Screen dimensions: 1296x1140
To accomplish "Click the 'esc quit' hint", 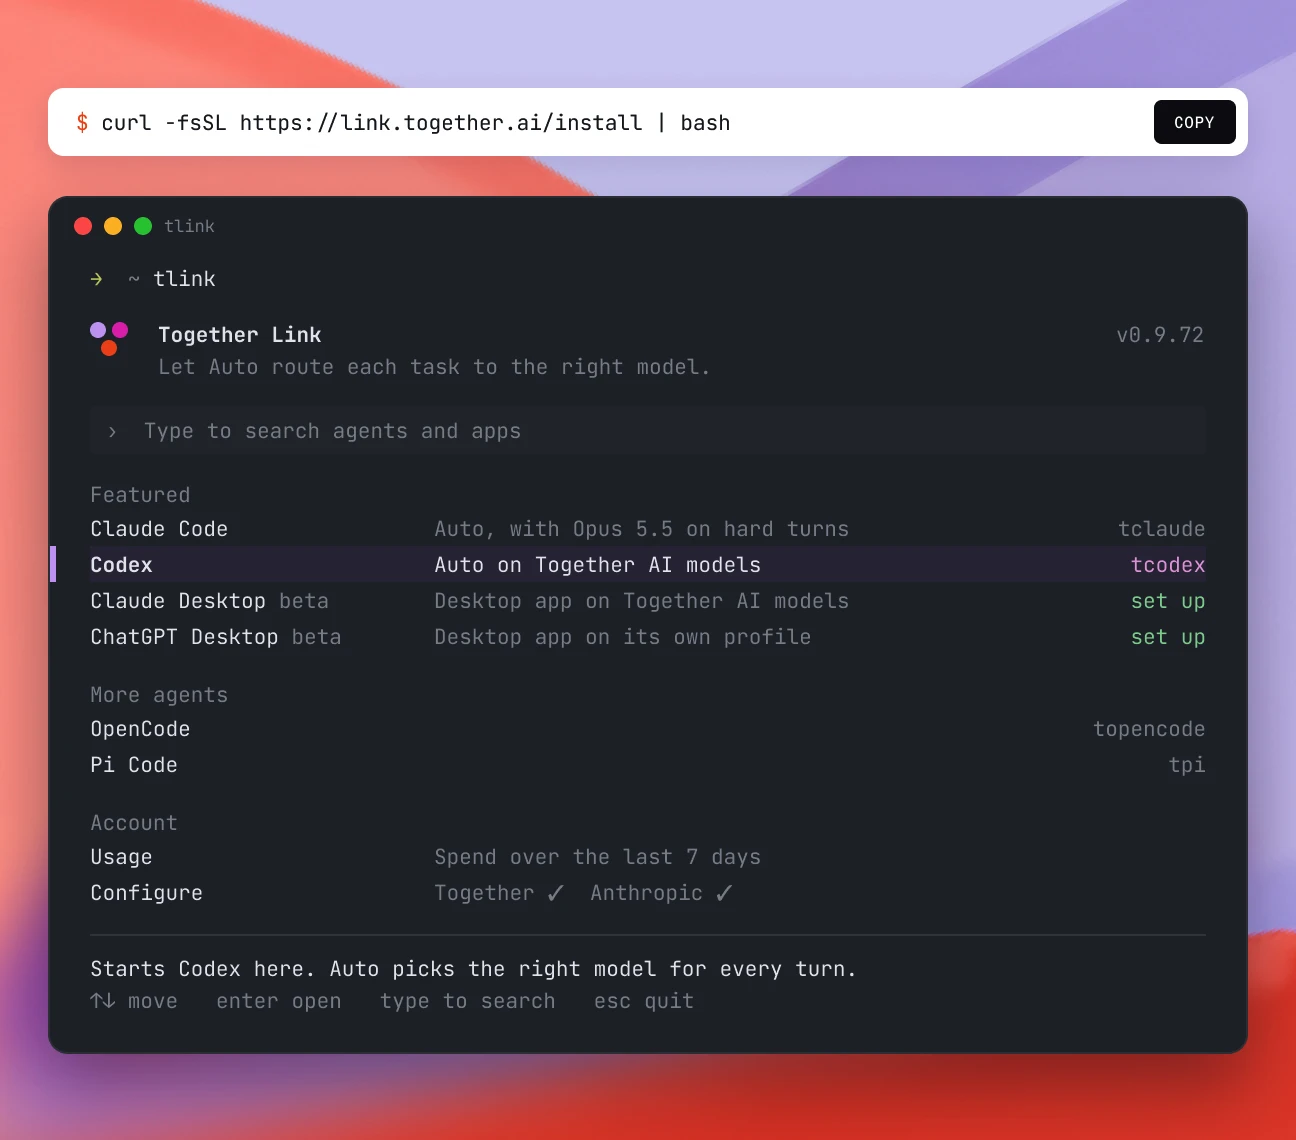I will click(644, 1001).
